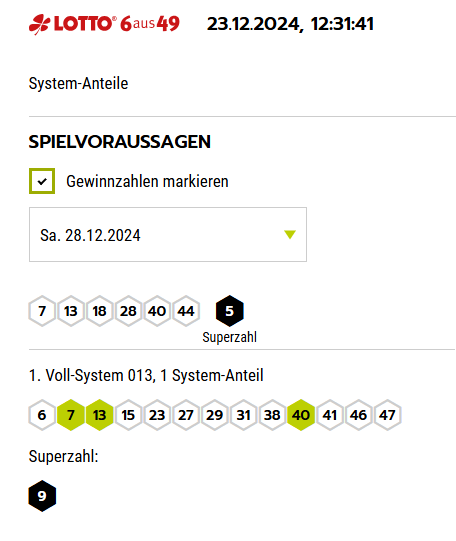Click the LOTTO 6aus49 logo
This screenshot has width=456, height=541.
(x=104, y=24)
